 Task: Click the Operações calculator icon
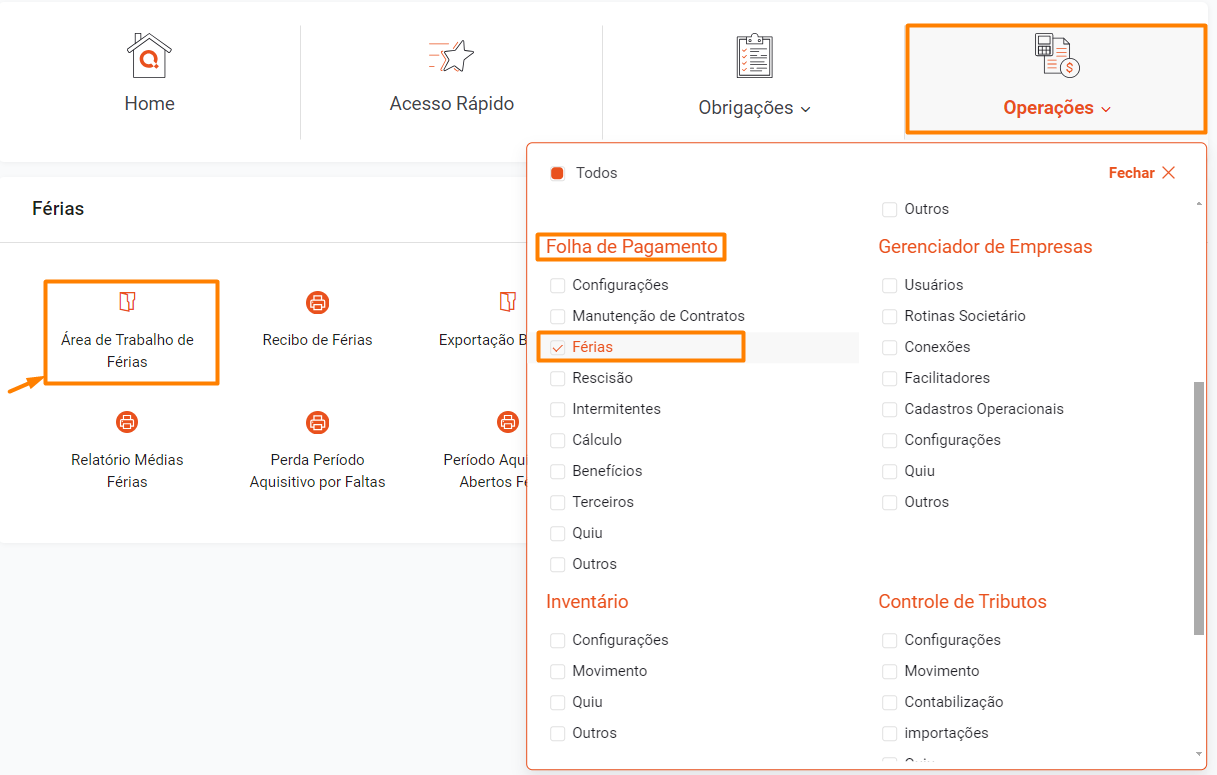[x=1056, y=56]
